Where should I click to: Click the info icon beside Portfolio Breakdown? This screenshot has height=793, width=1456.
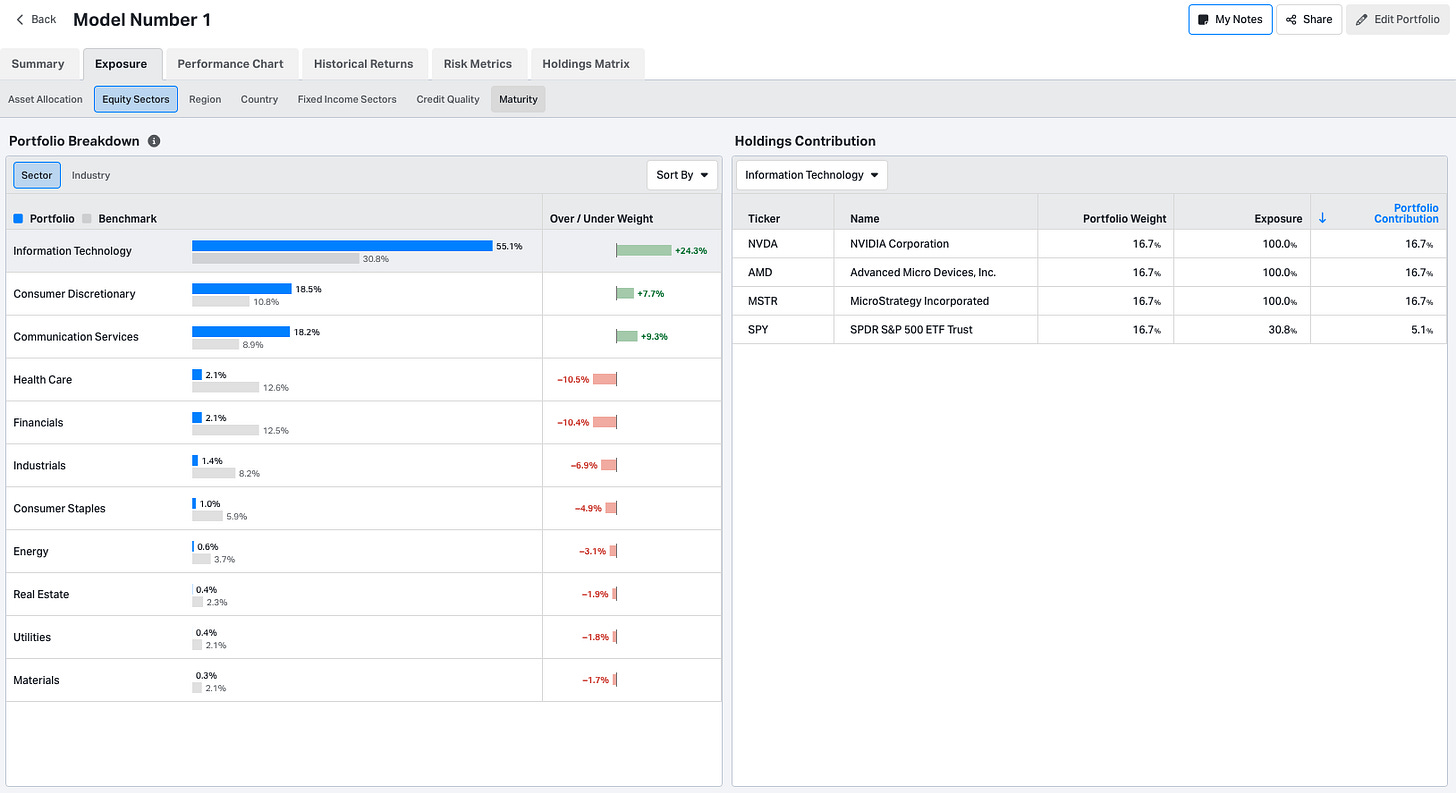tap(154, 141)
